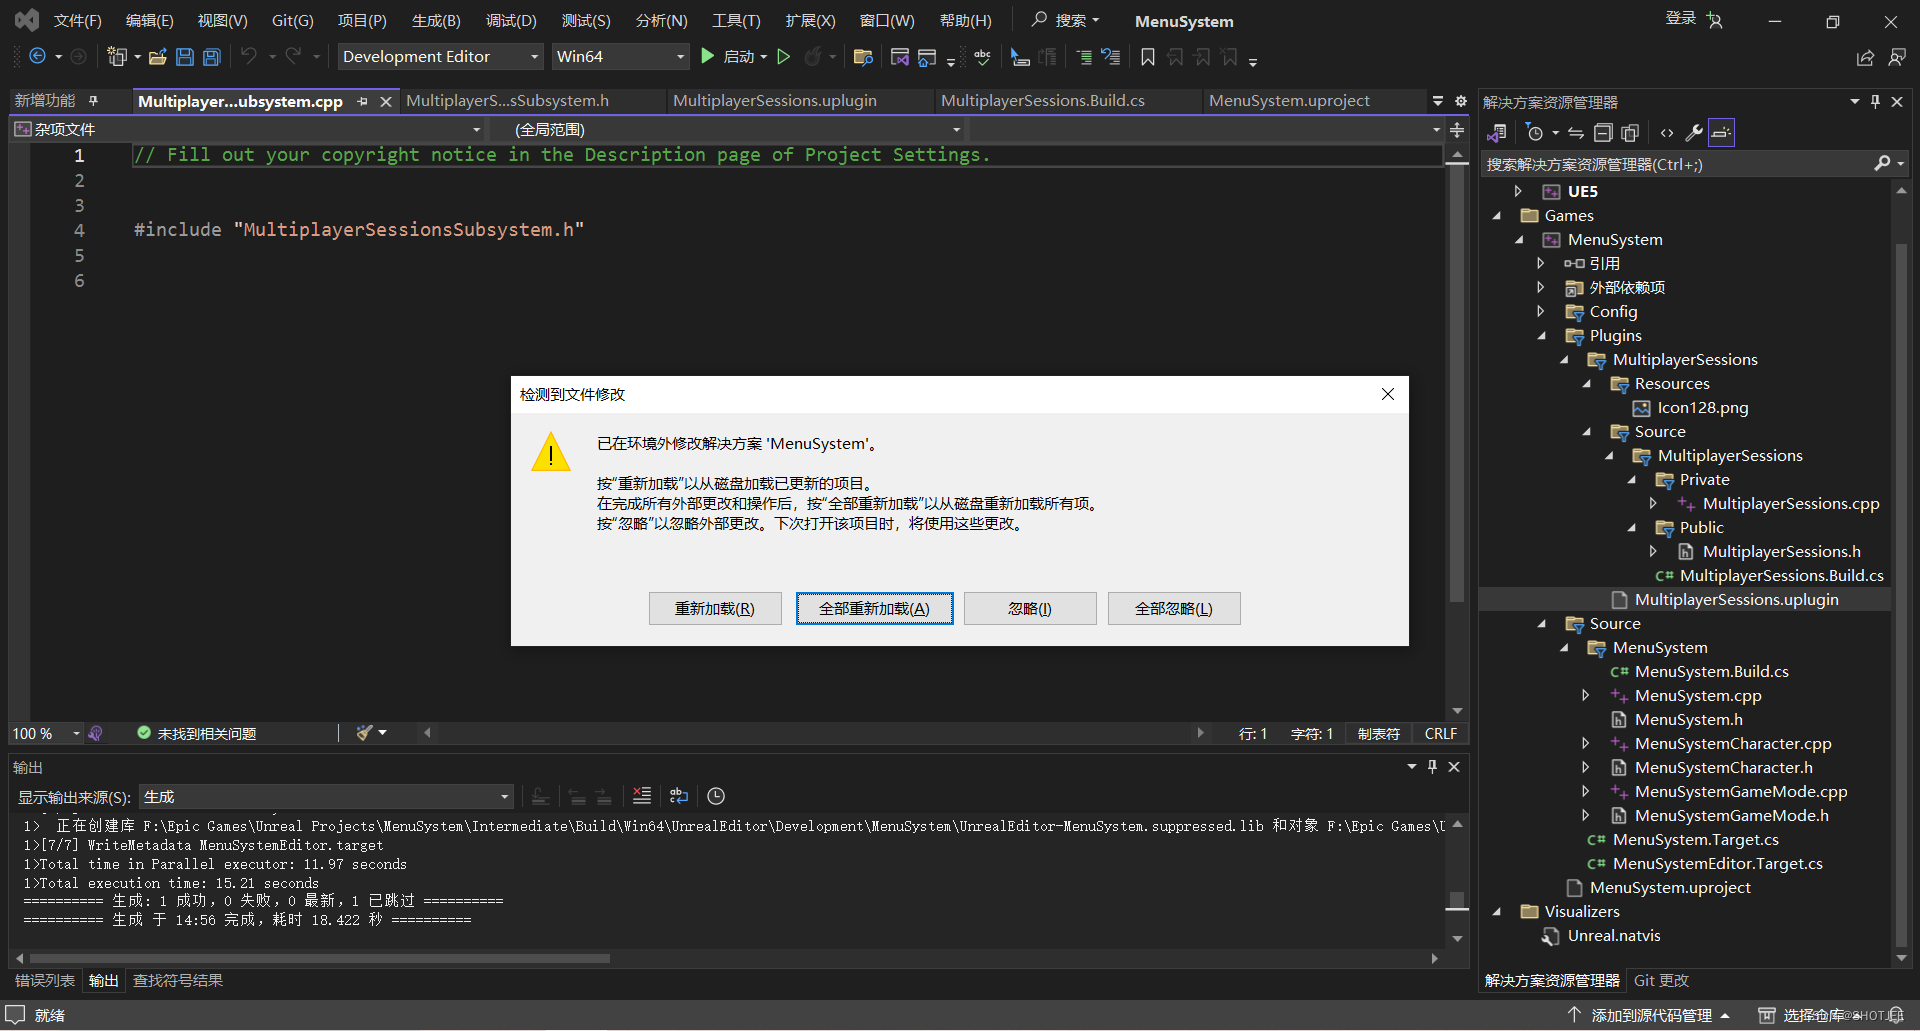1920x1031 pixels.
Task: Toggle word wrap in Output panel
Action: click(679, 796)
